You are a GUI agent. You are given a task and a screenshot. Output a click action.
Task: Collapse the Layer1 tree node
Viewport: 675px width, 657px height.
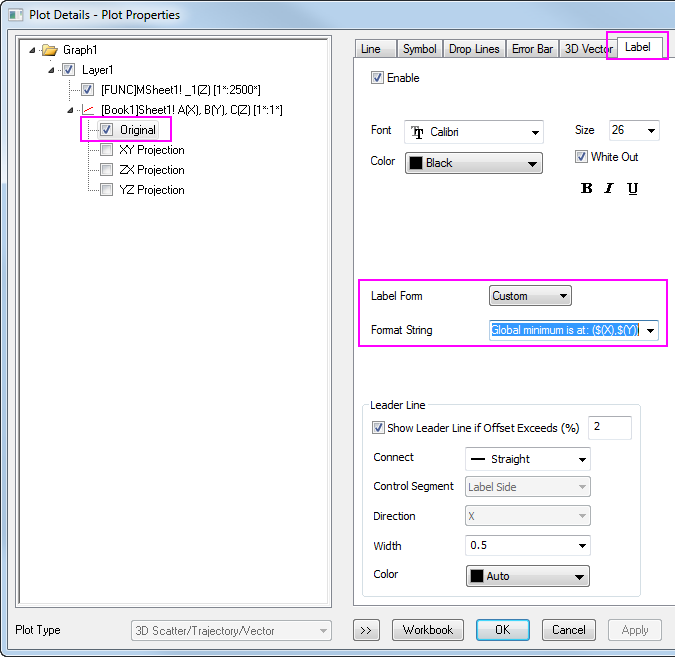coord(50,70)
